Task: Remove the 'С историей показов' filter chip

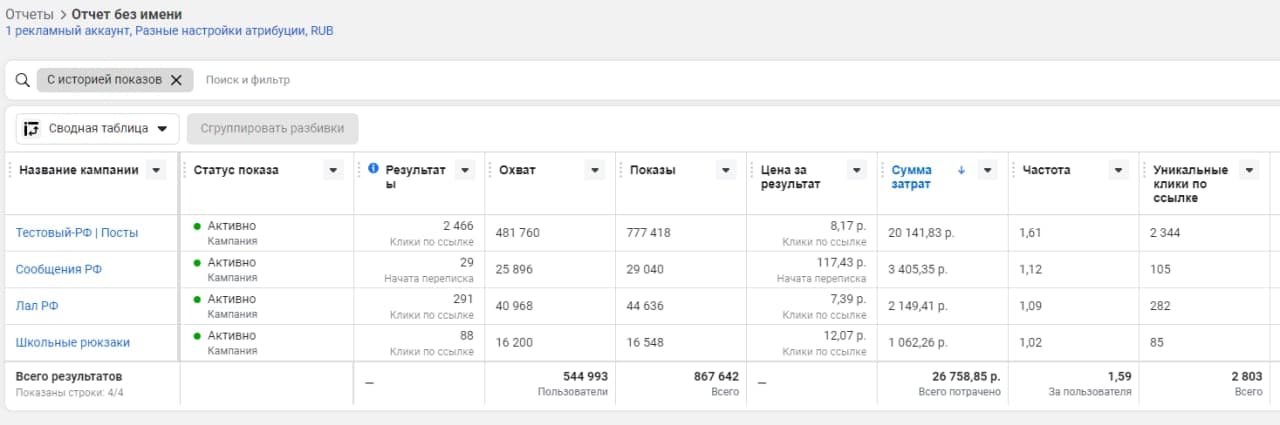Action: 176,80
